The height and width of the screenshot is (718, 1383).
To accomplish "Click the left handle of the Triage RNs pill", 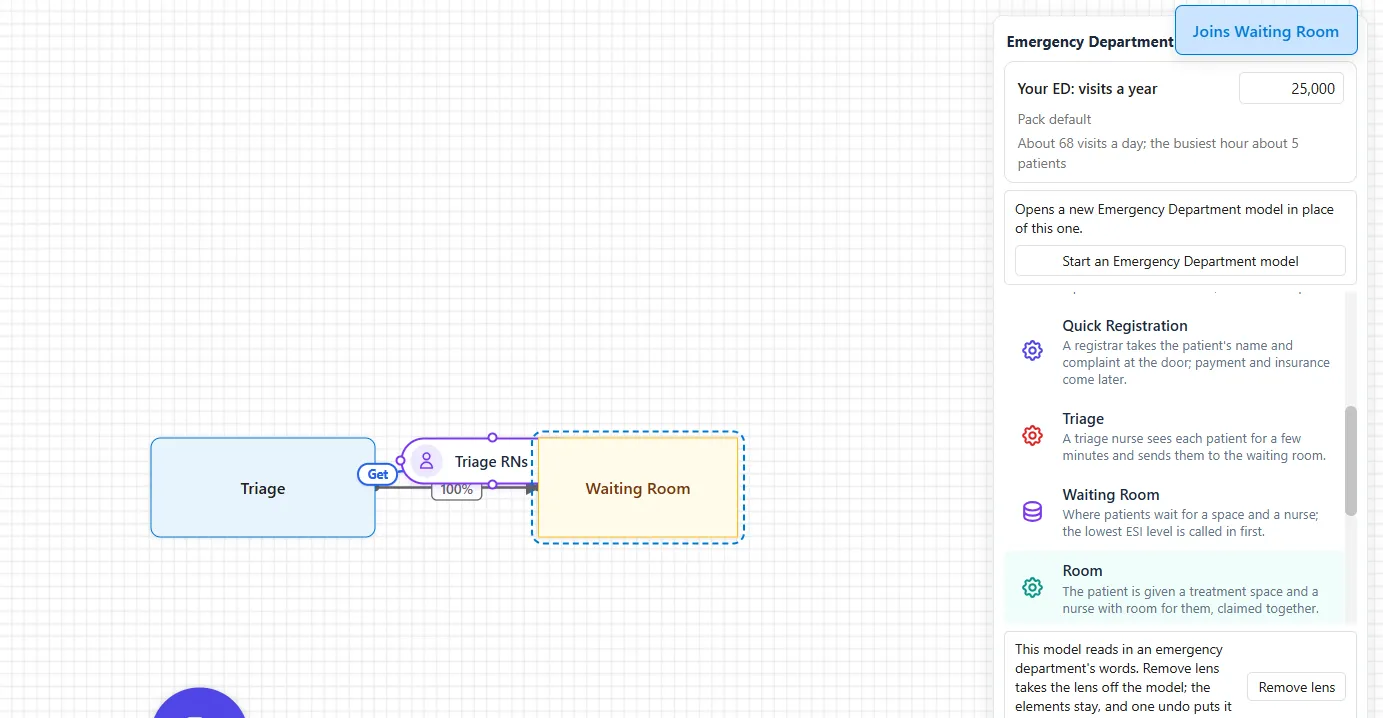I will pos(400,461).
